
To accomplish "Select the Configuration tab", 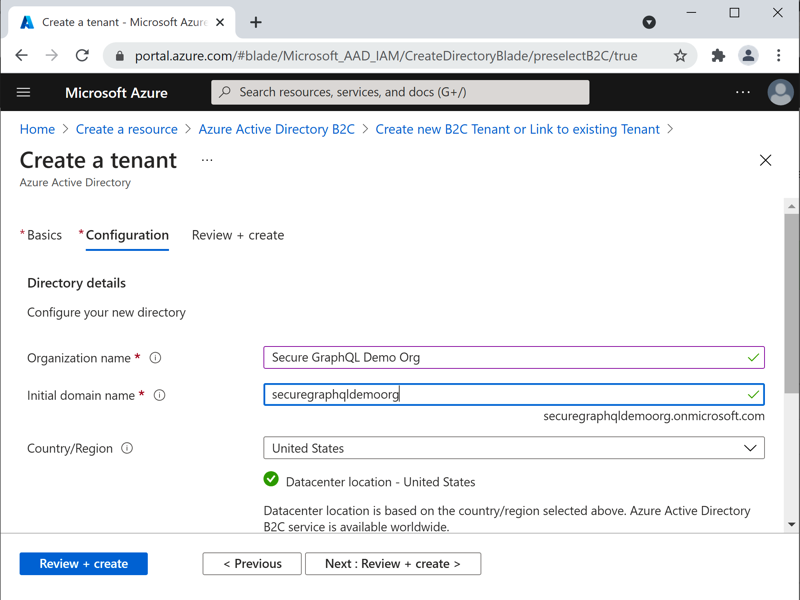I will click(127, 235).
